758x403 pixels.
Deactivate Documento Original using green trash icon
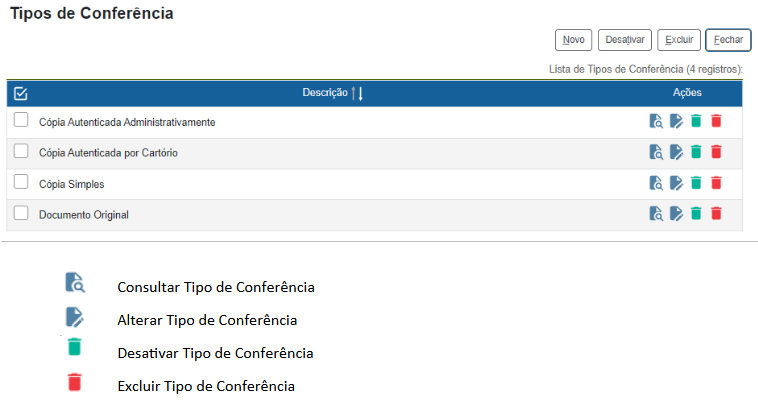point(696,213)
